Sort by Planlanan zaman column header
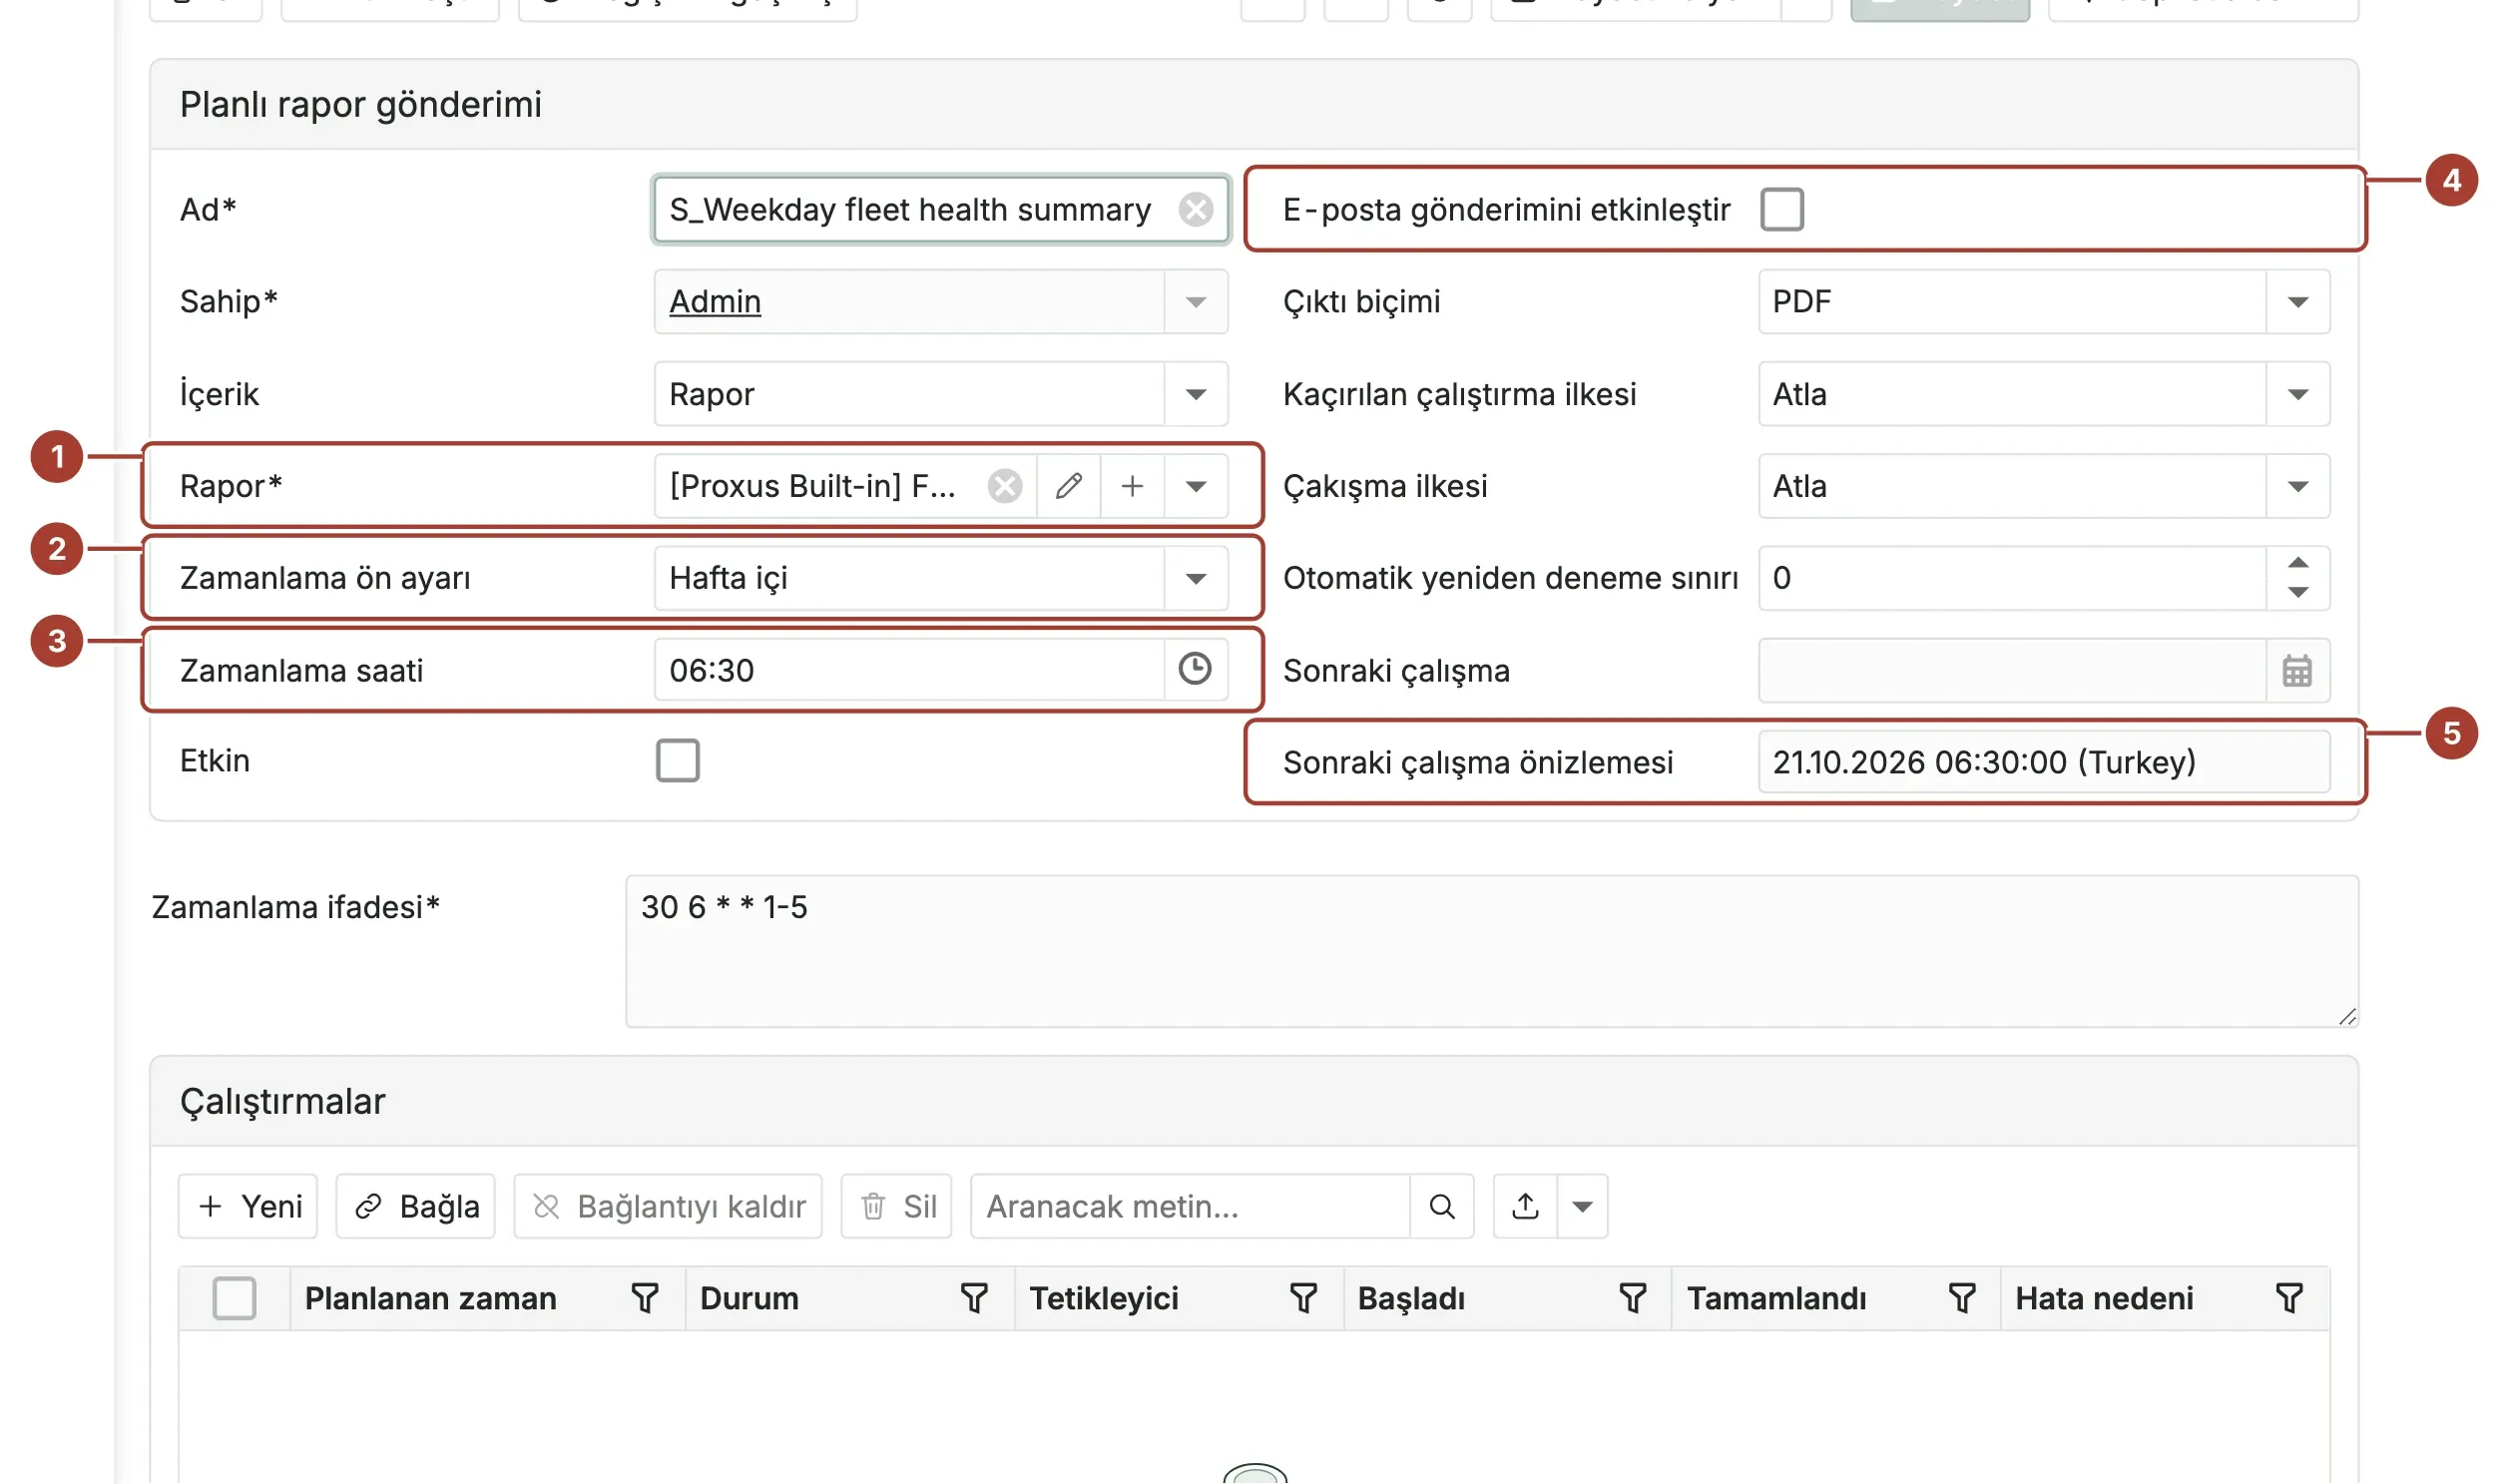The image size is (2509, 1484). pos(430,1299)
